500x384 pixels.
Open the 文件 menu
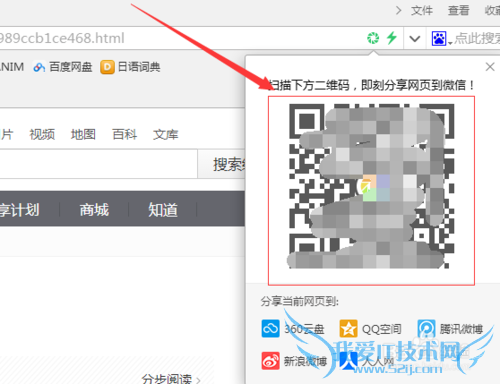point(422,10)
